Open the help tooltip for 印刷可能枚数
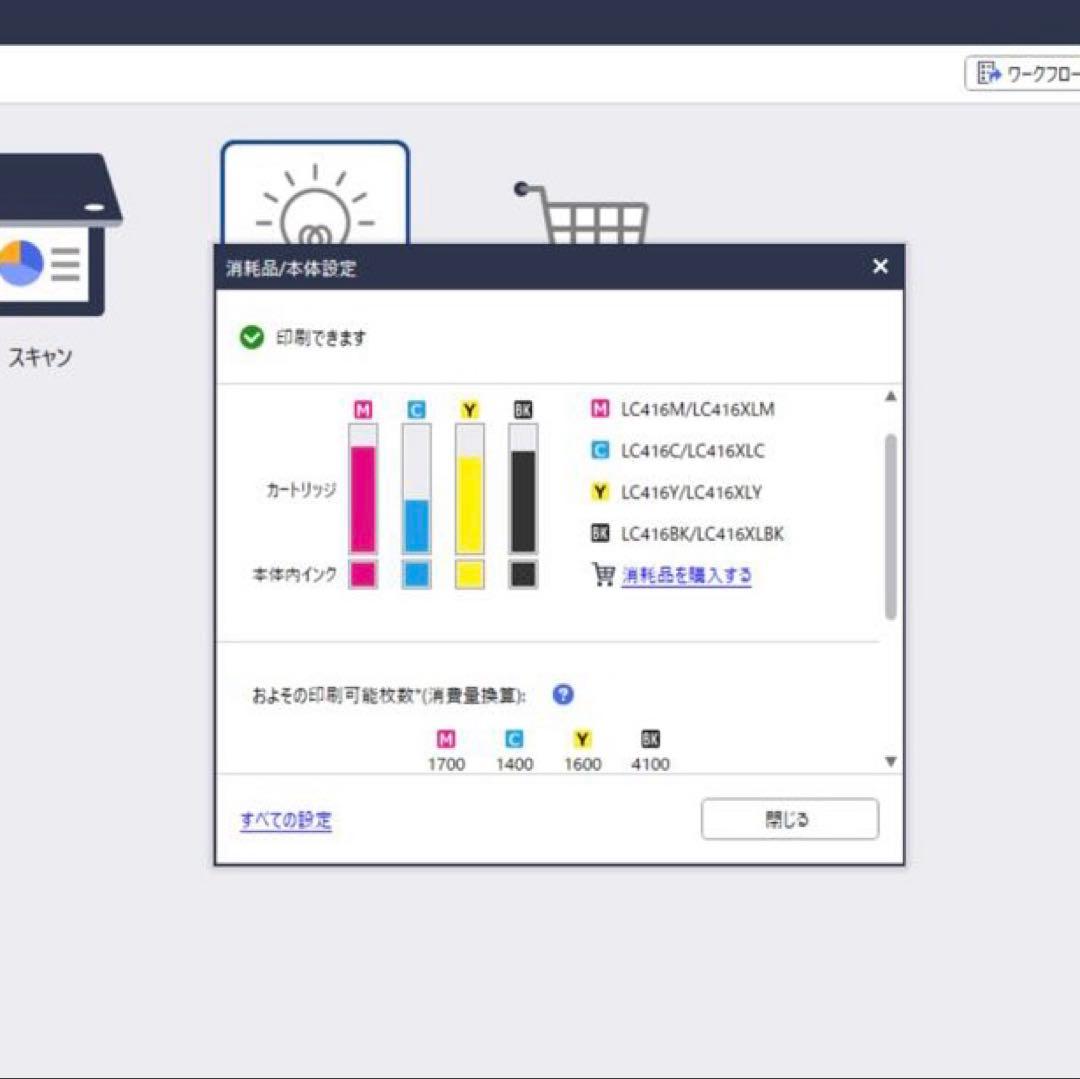 tap(563, 694)
